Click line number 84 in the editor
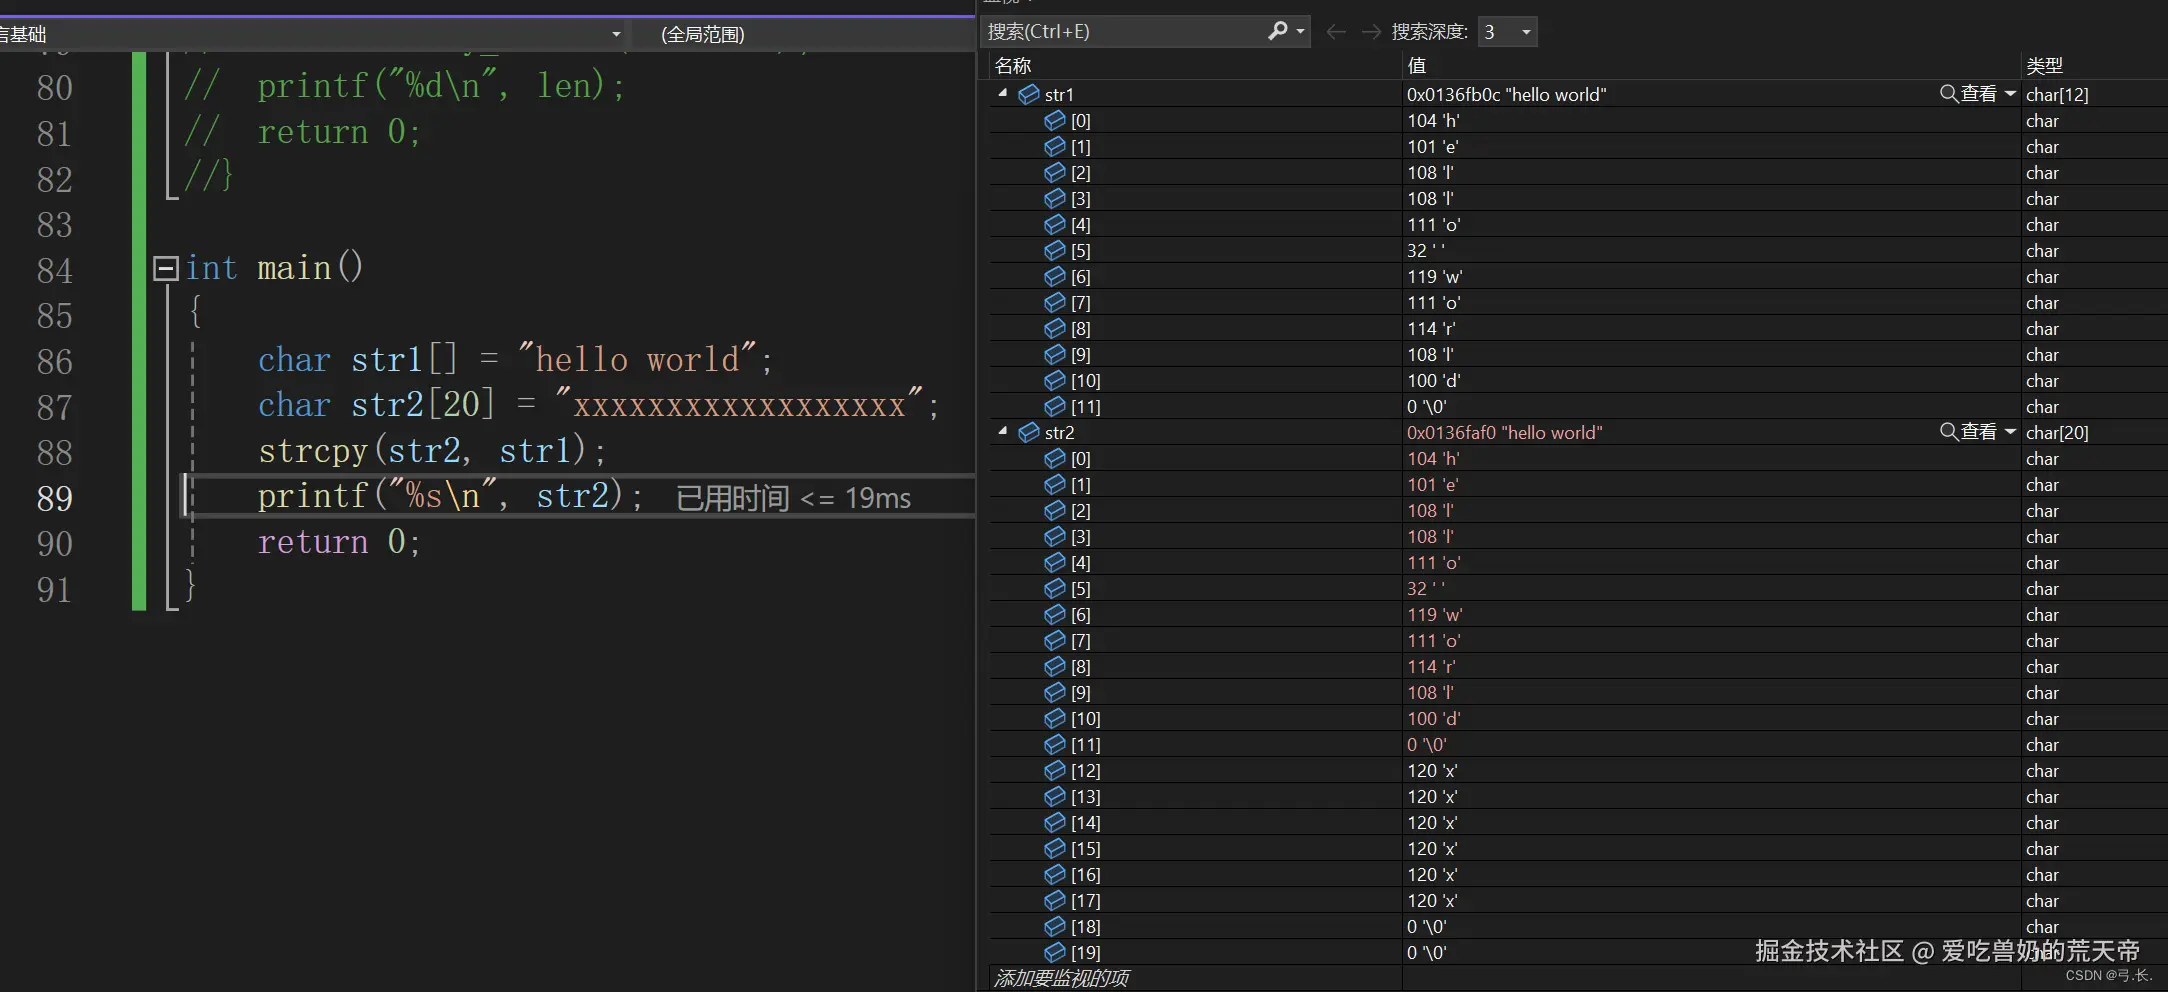The height and width of the screenshot is (992, 2168). click(55, 270)
